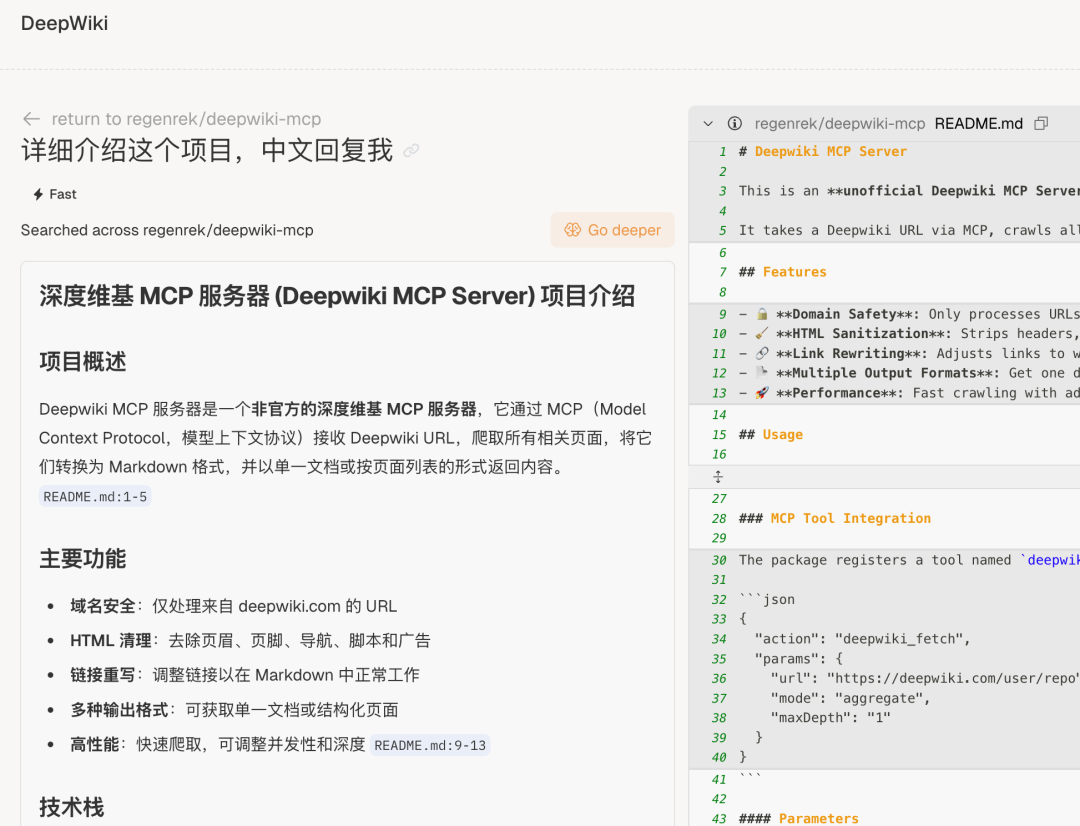Open the README.md:9-13 citation

pyautogui.click(x=430, y=745)
